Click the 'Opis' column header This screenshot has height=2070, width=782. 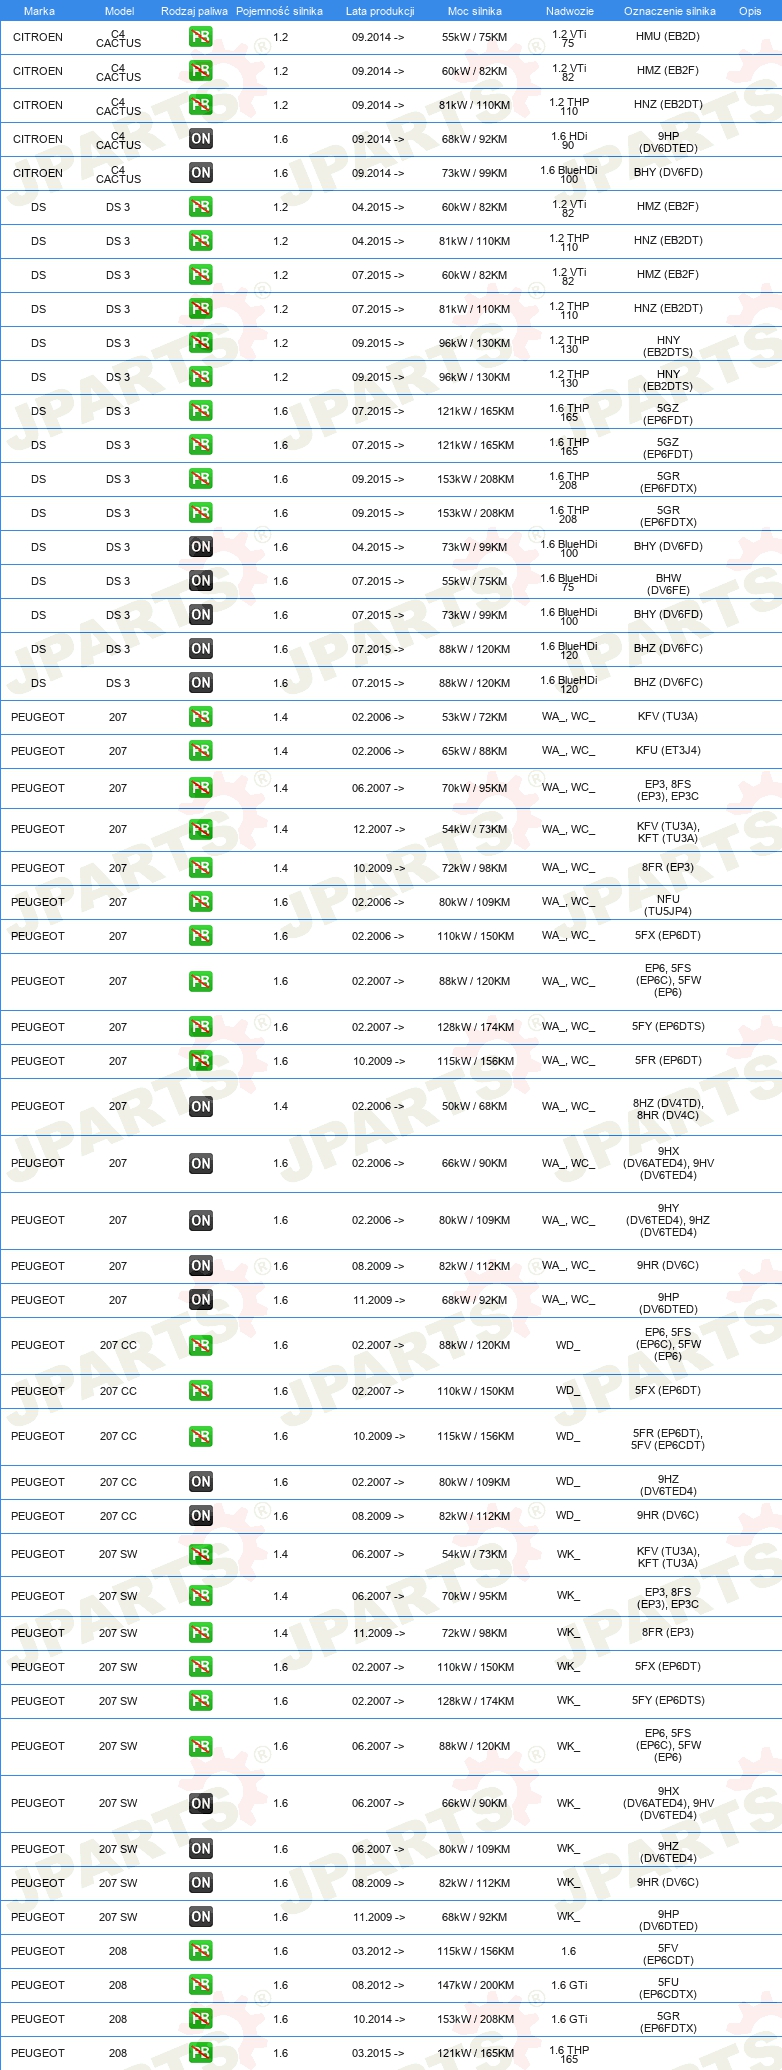tap(750, 11)
